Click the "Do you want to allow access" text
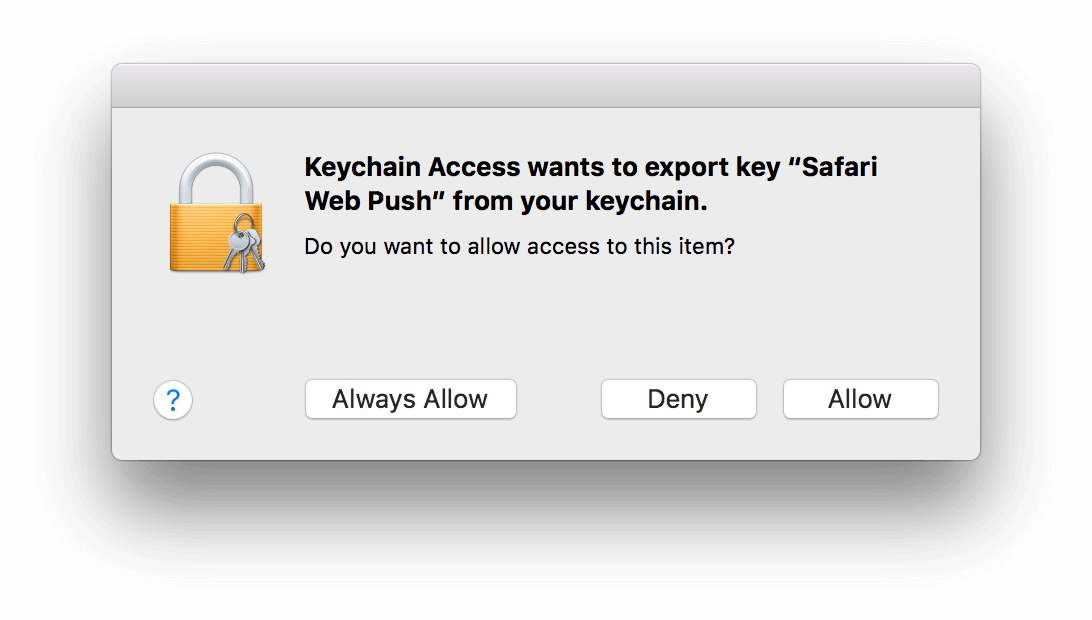The height and width of the screenshot is (620, 1092). point(452,247)
